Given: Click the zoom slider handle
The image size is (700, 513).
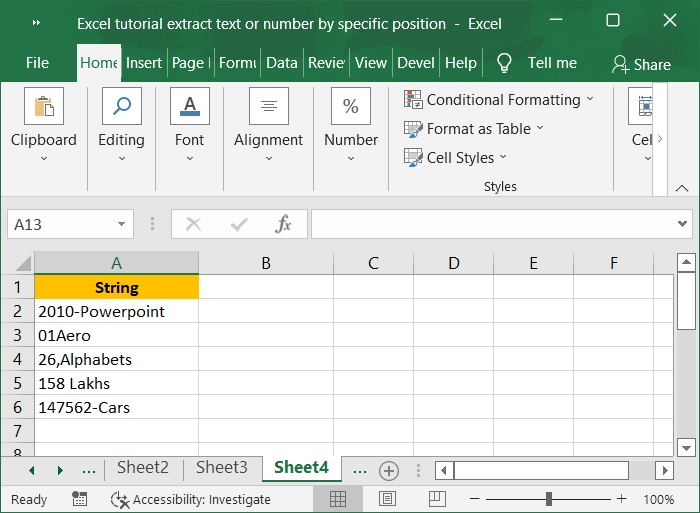Looking at the screenshot, I should (549, 499).
